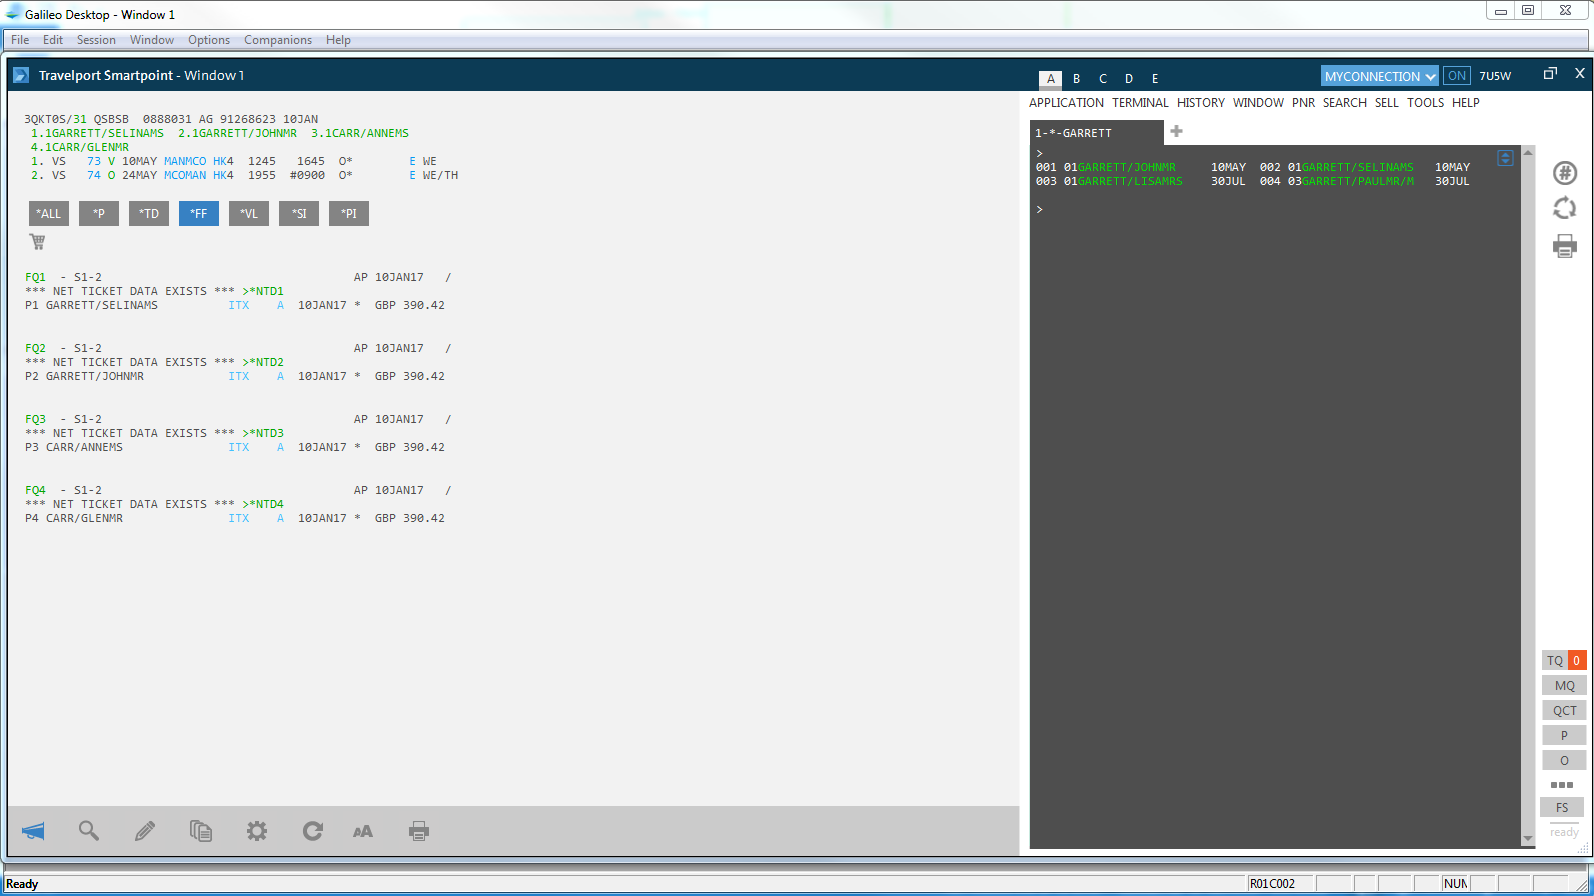
Task: Open the TQ ticket queue button
Action: [x=1564, y=660]
